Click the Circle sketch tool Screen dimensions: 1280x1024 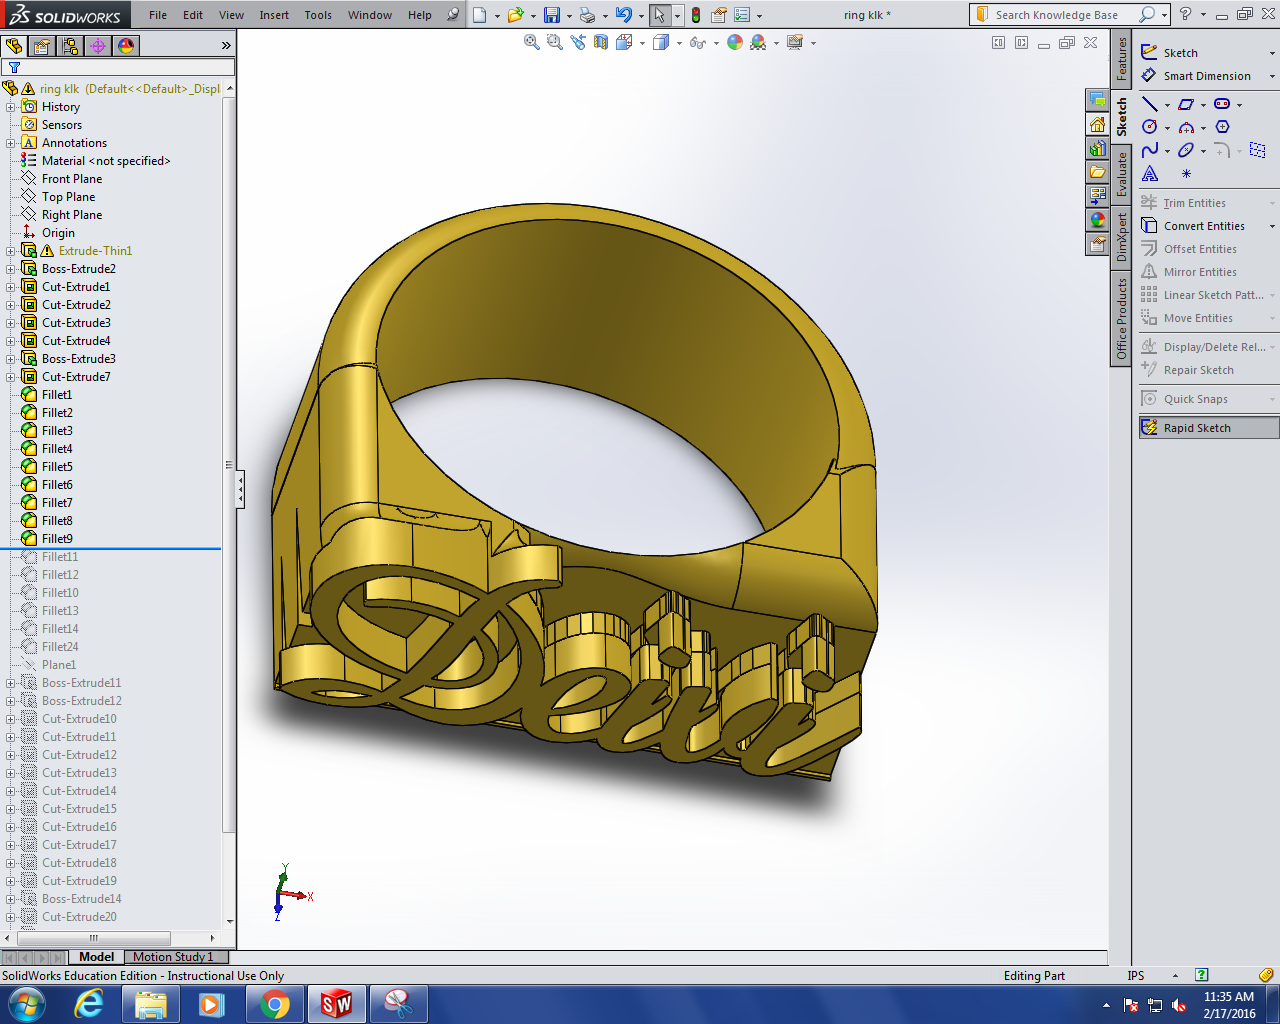pos(1150,127)
